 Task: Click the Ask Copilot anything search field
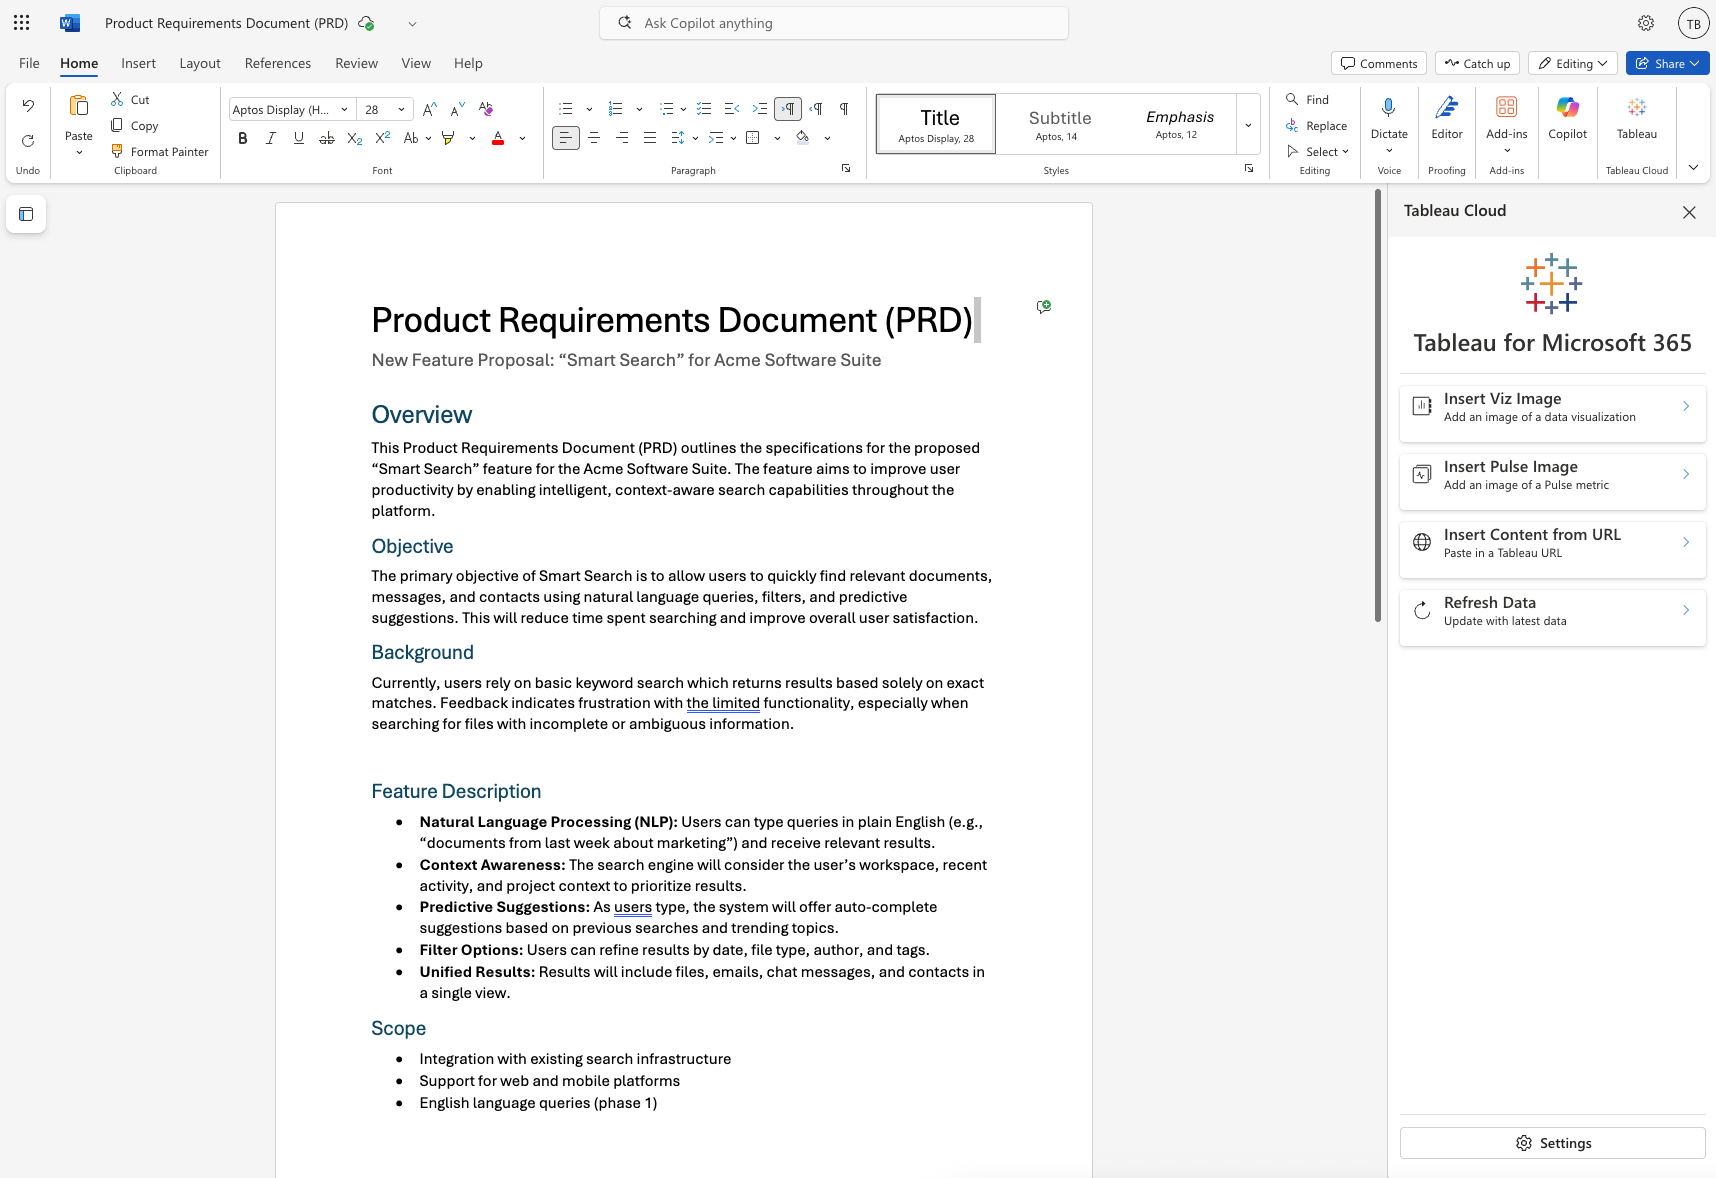(x=833, y=22)
